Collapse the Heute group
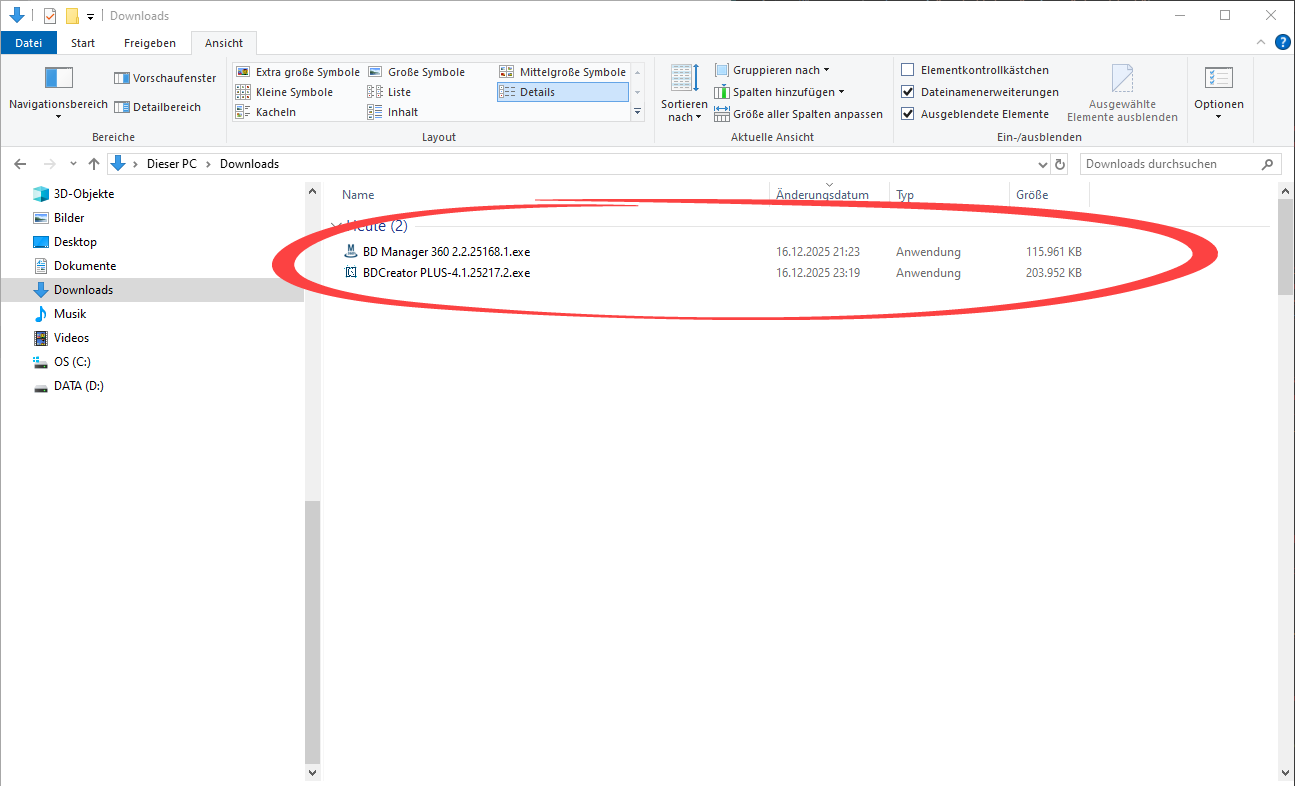 tap(335, 226)
